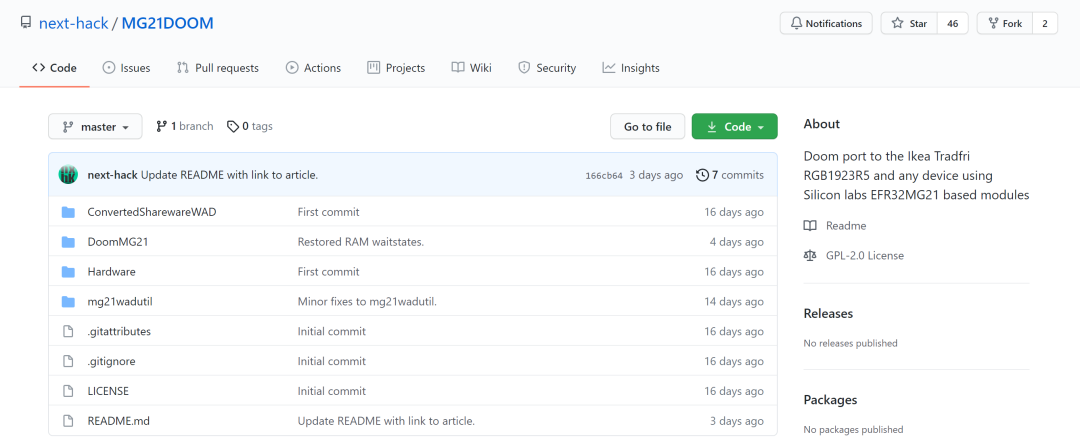
Task: Click the Go to file button
Action: pos(647,127)
